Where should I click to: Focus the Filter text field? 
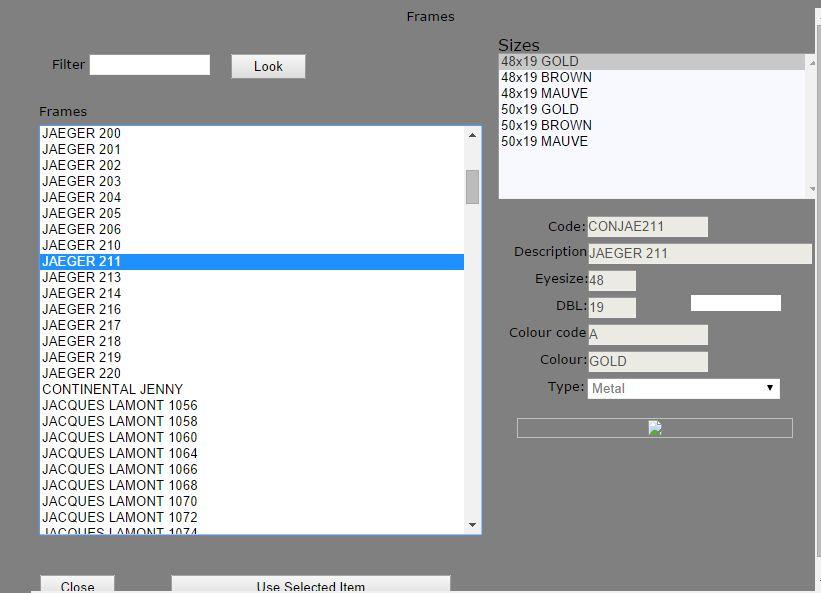click(x=150, y=65)
